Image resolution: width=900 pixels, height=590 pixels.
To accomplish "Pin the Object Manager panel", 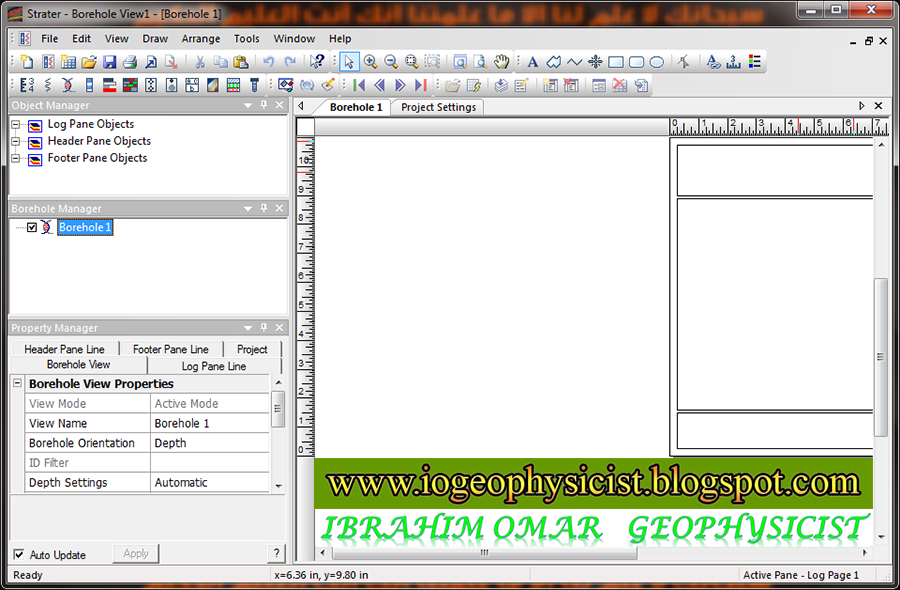I will [x=262, y=104].
